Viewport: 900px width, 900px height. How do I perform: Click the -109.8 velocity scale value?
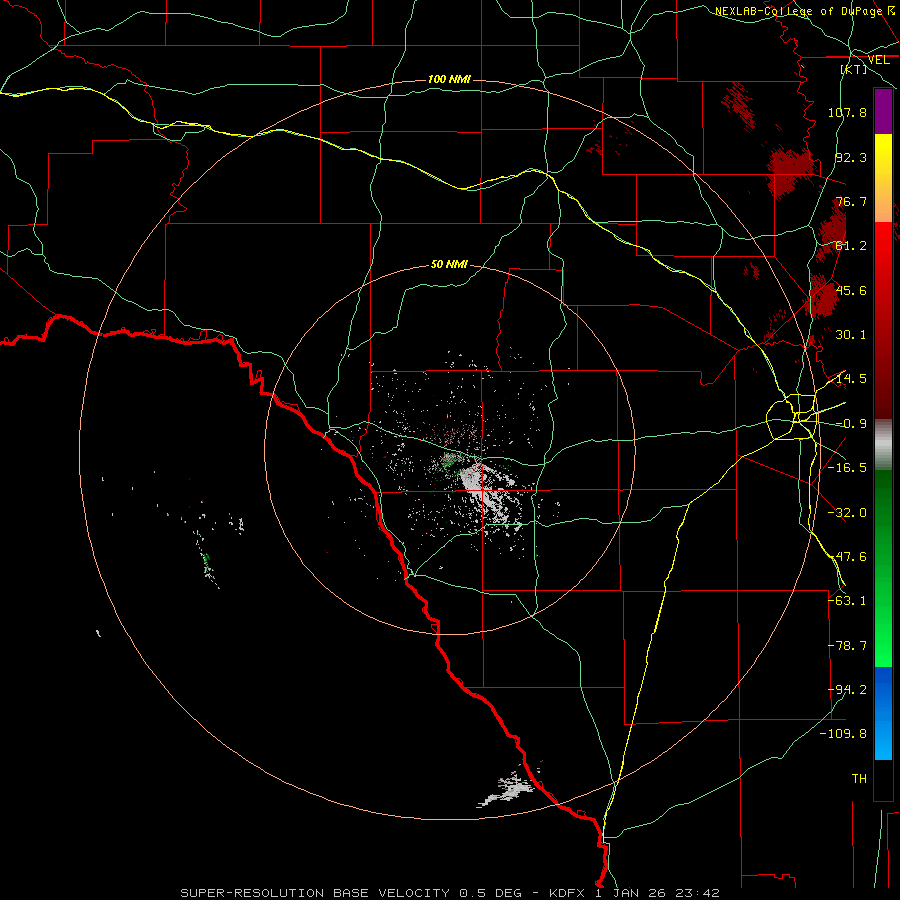click(844, 734)
